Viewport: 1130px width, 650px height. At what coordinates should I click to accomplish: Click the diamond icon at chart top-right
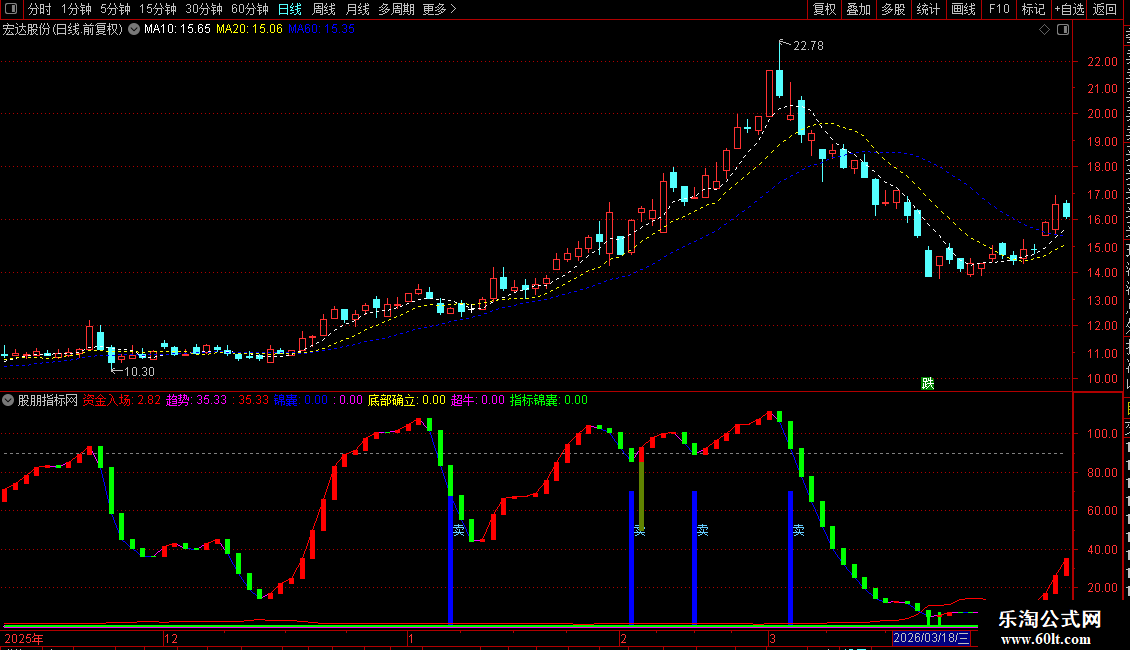coord(1044,30)
